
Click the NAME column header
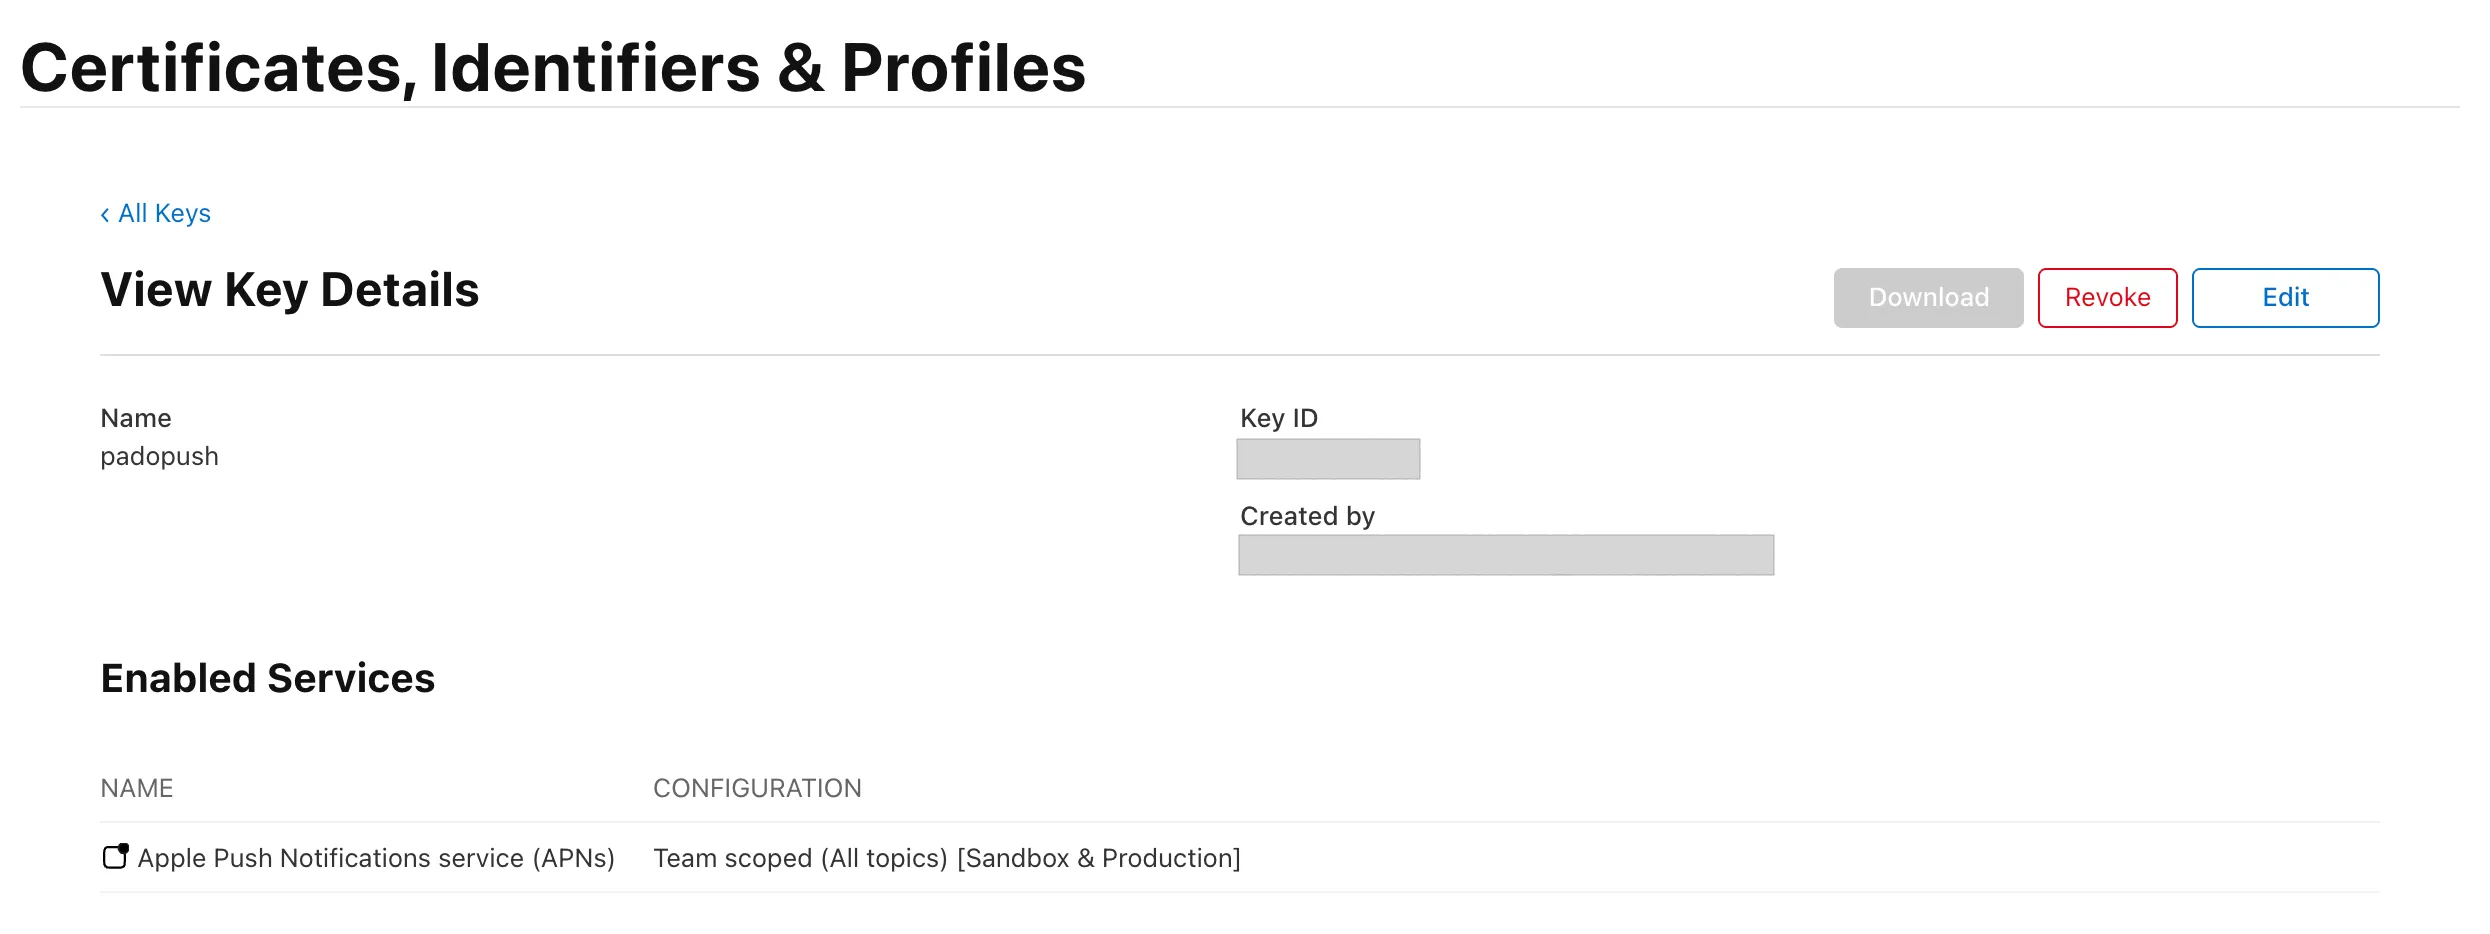(x=137, y=788)
